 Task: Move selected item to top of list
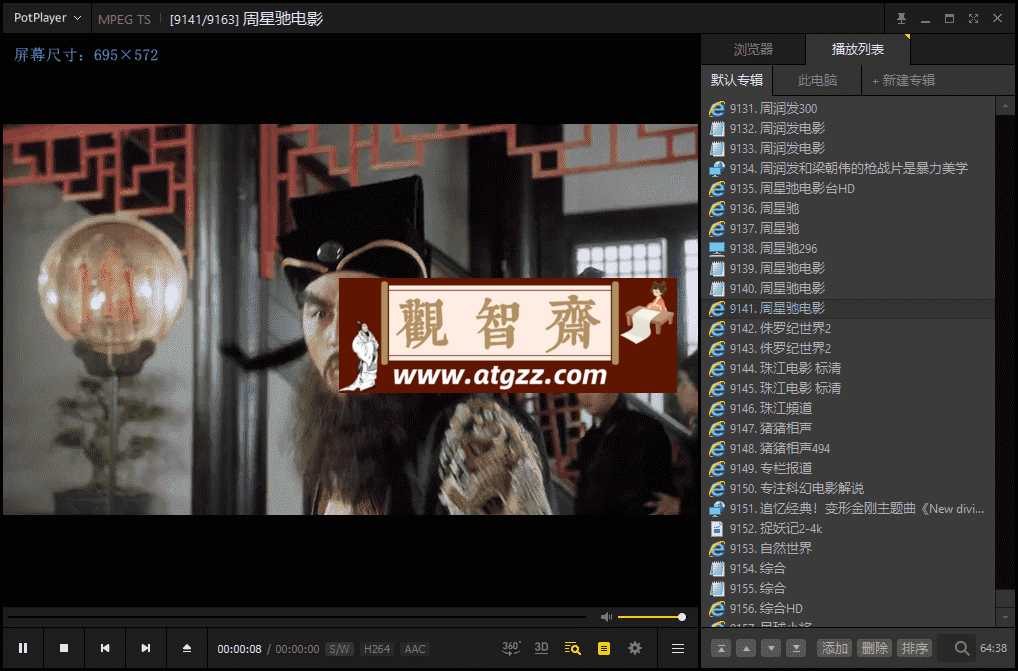pyautogui.click(x=721, y=648)
